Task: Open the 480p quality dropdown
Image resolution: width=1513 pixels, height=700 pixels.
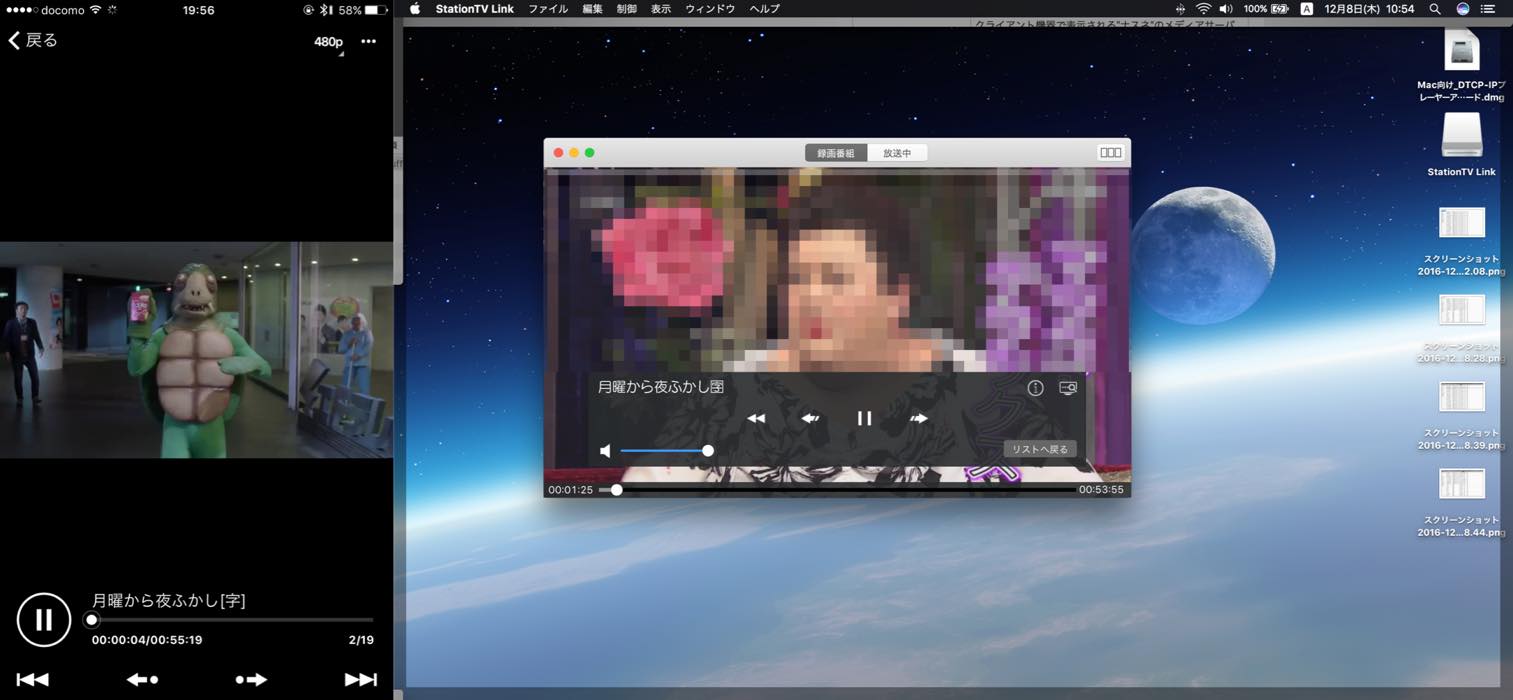Action: [328, 42]
